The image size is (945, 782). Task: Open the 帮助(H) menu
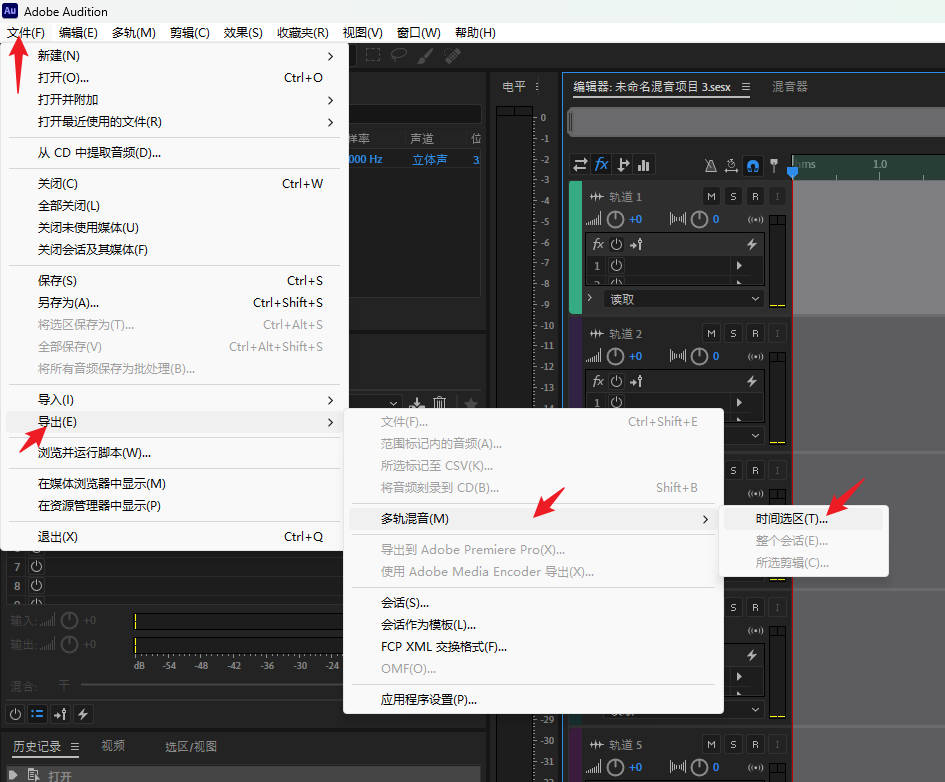pyautogui.click(x=476, y=33)
